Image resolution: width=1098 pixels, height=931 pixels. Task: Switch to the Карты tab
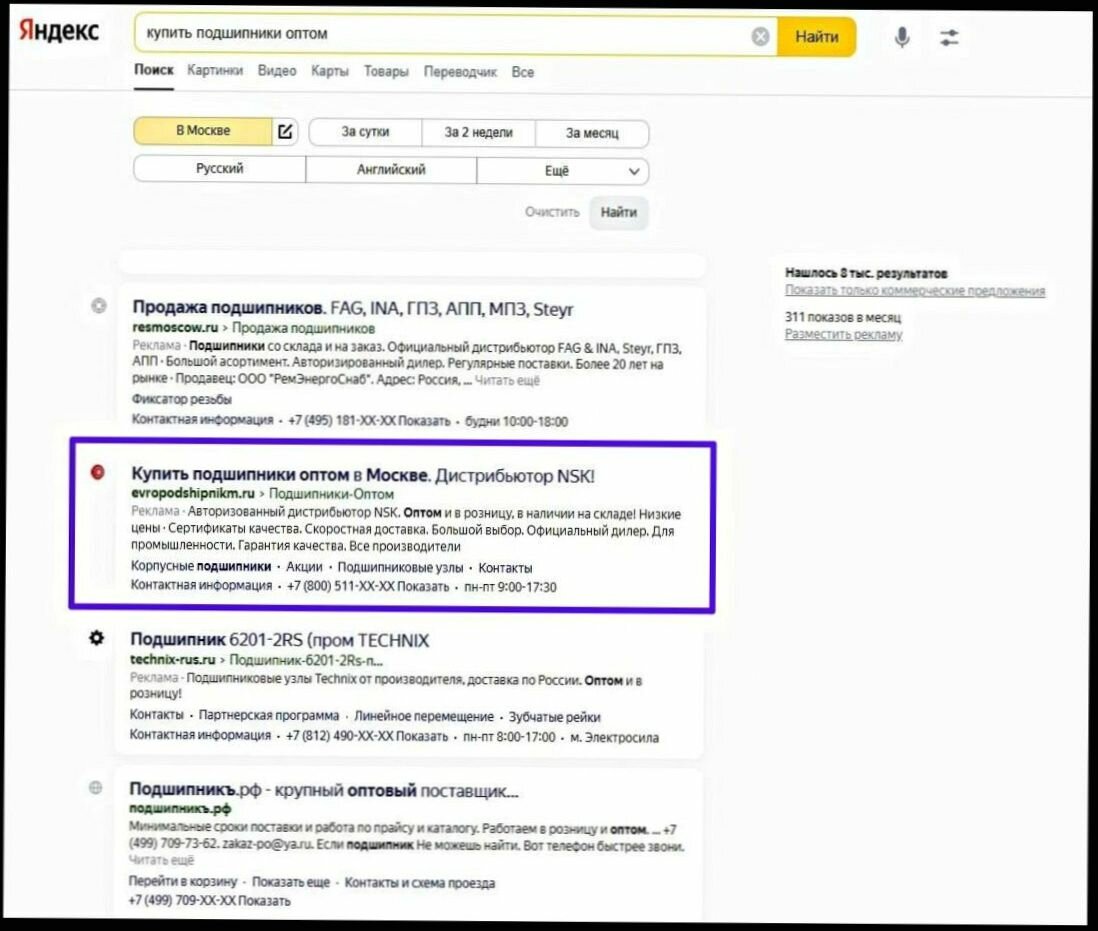click(x=330, y=71)
